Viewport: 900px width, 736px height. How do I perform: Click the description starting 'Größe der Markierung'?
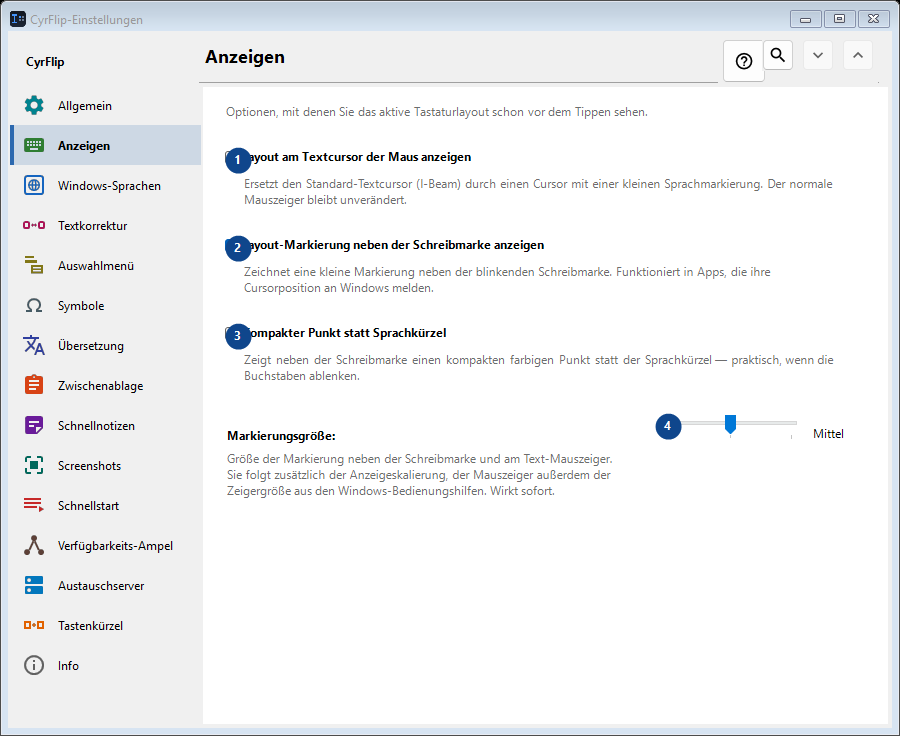pyautogui.click(x=420, y=475)
